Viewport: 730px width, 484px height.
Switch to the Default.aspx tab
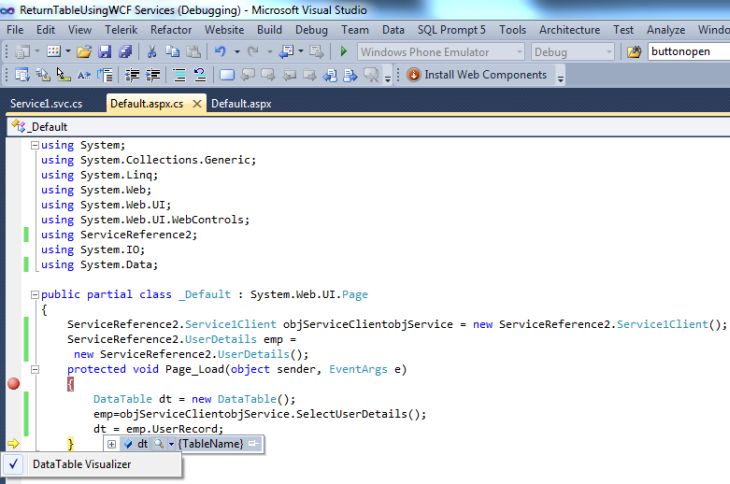point(241,104)
